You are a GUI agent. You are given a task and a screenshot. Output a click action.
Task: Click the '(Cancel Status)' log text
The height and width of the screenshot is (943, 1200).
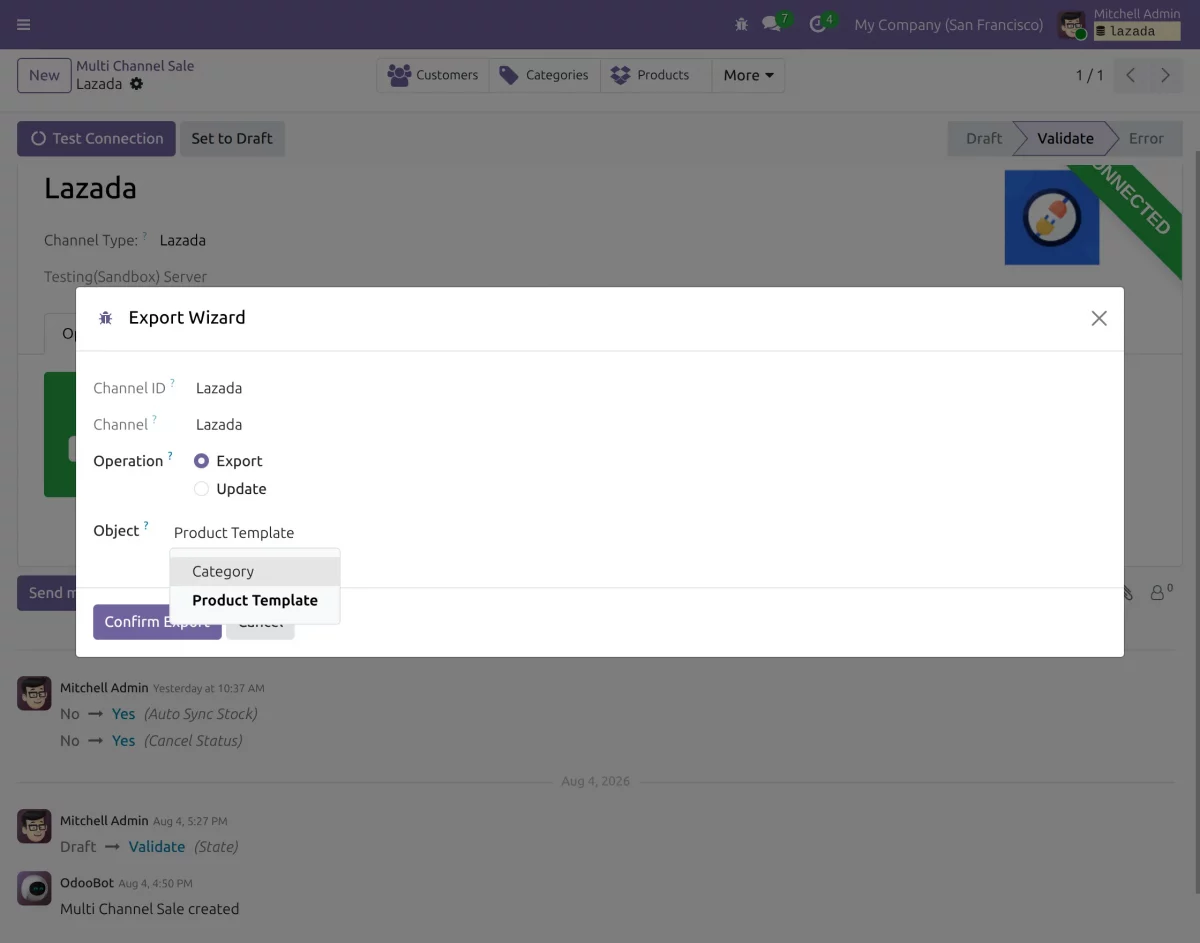tap(193, 741)
